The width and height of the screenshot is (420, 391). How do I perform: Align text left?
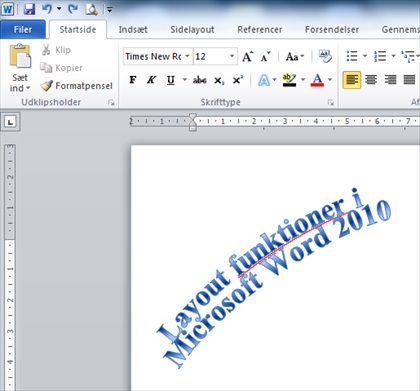coord(352,80)
